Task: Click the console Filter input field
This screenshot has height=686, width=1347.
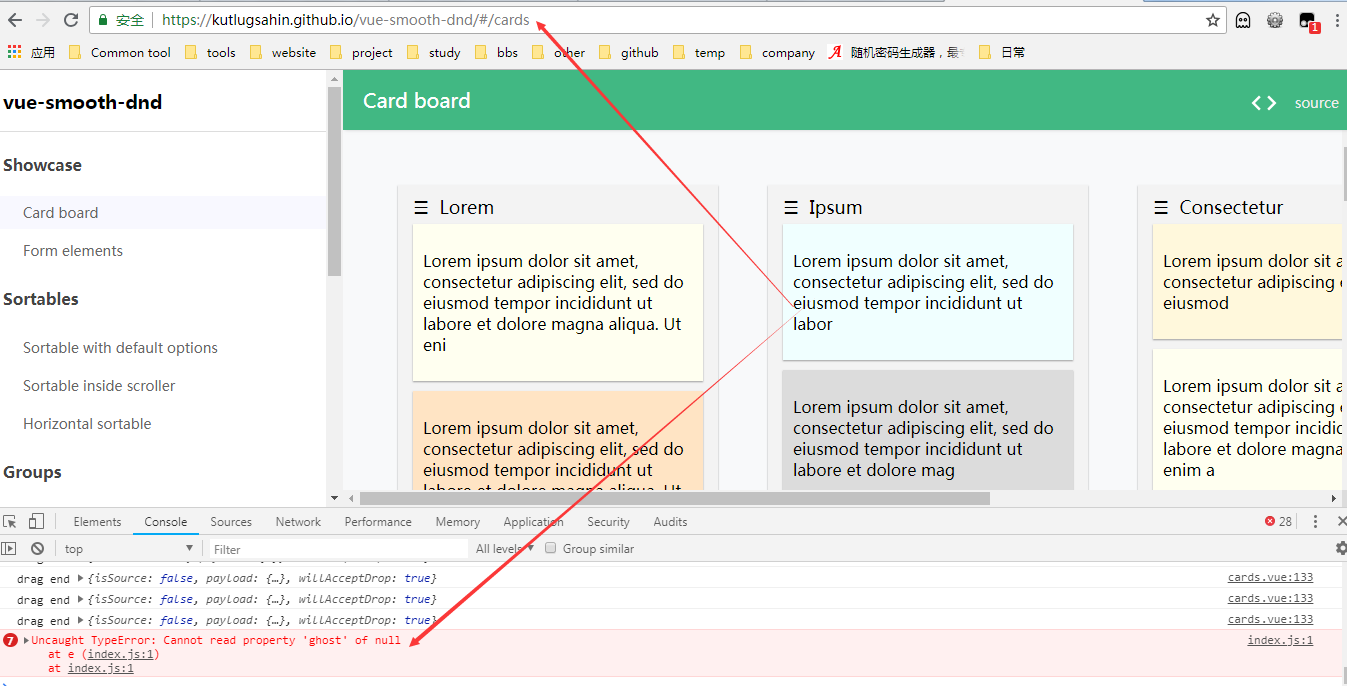Action: [x=338, y=549]
